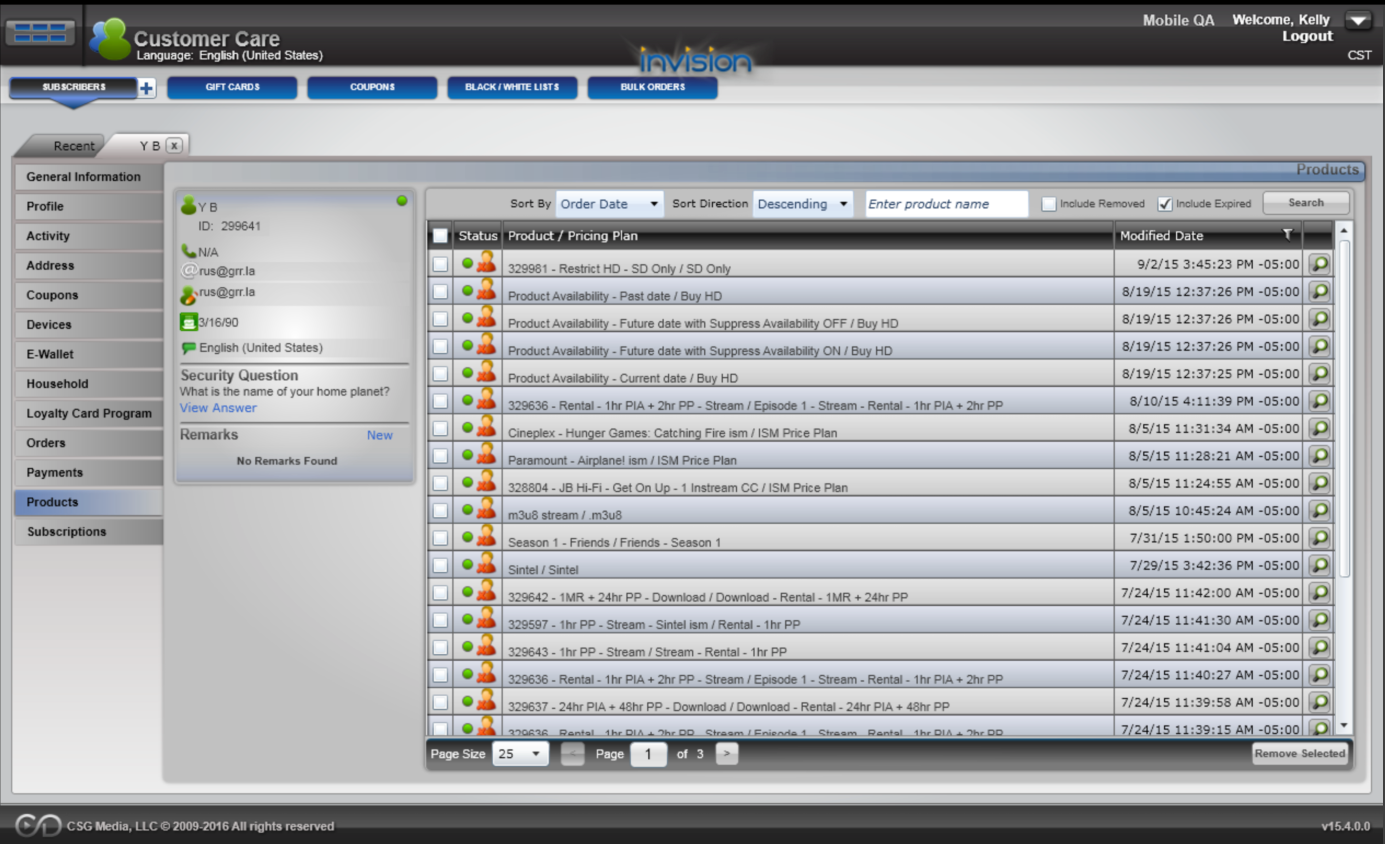
Task: Close the Y B subscriber tab
Action: click(174, 145)
